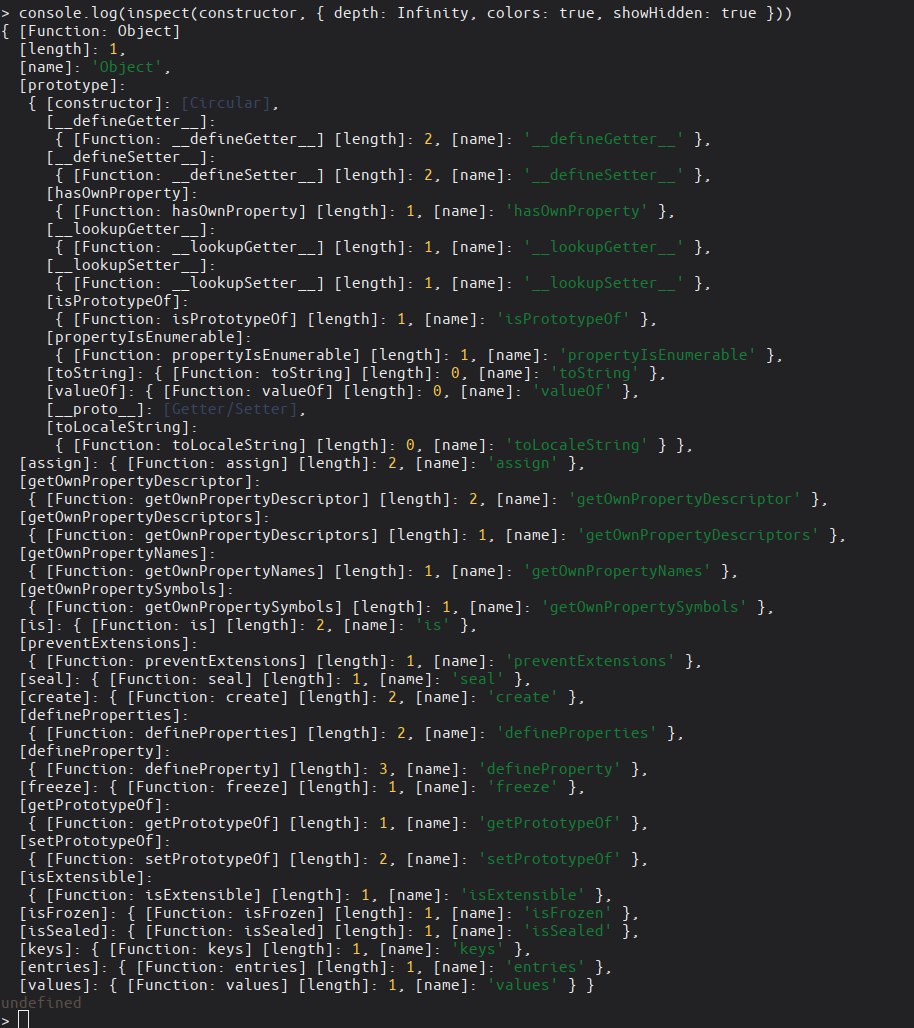Click the '[__defineGetter__]:' property label

[130, 121]
